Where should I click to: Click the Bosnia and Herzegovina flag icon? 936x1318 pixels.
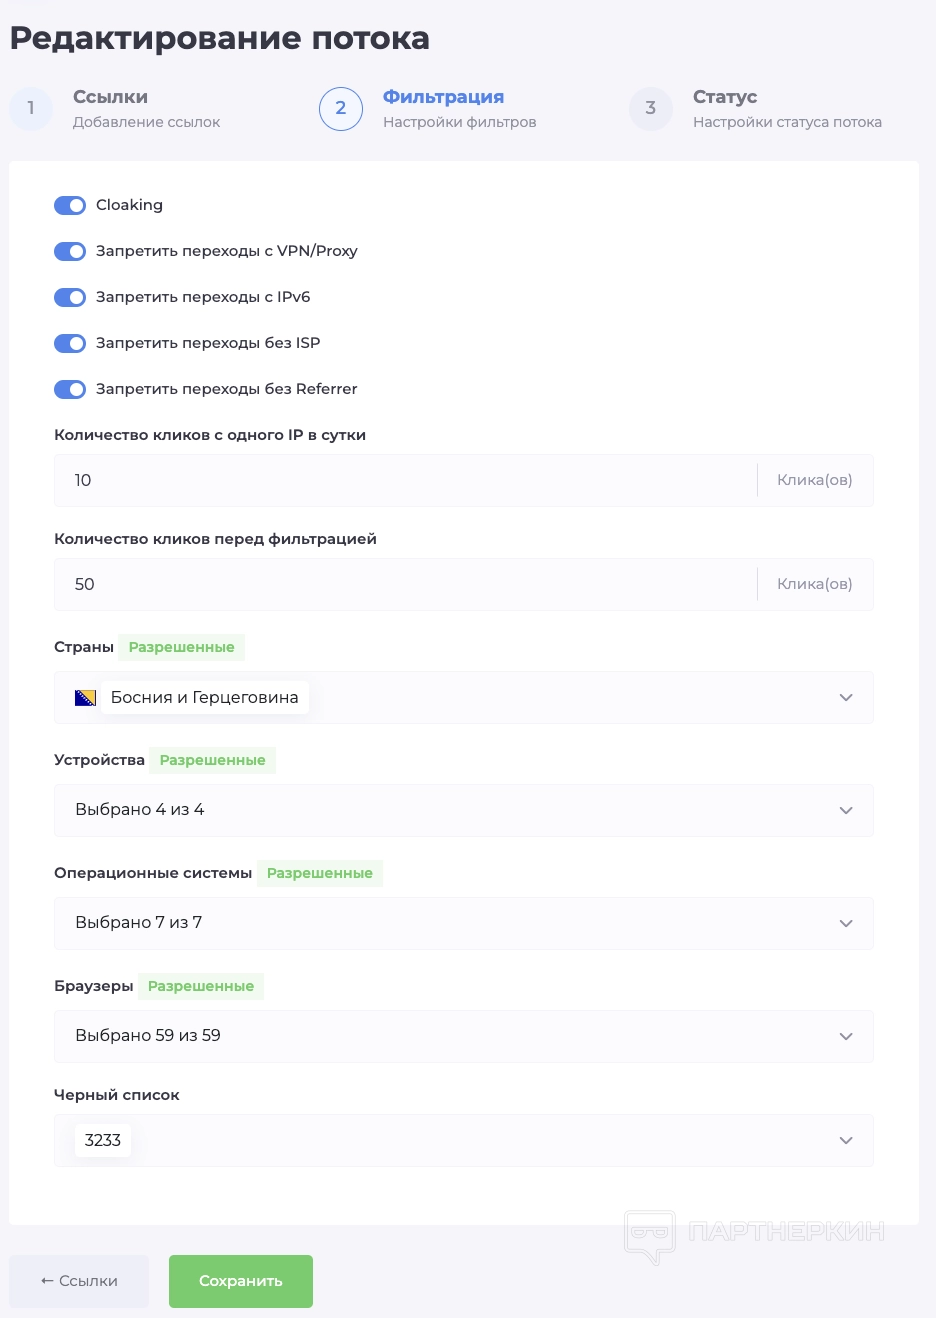[86, 698]
